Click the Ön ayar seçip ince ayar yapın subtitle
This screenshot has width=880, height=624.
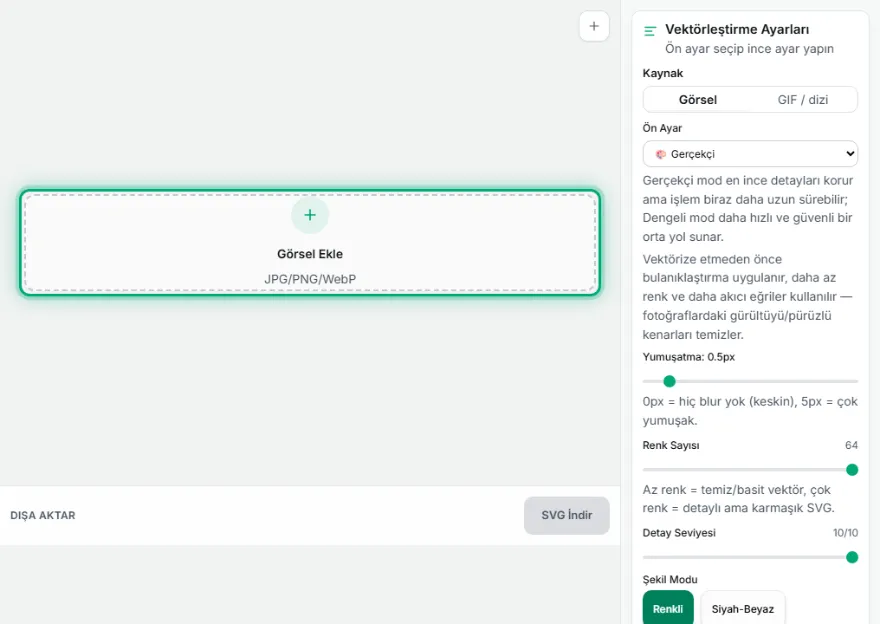coord(749,49)
